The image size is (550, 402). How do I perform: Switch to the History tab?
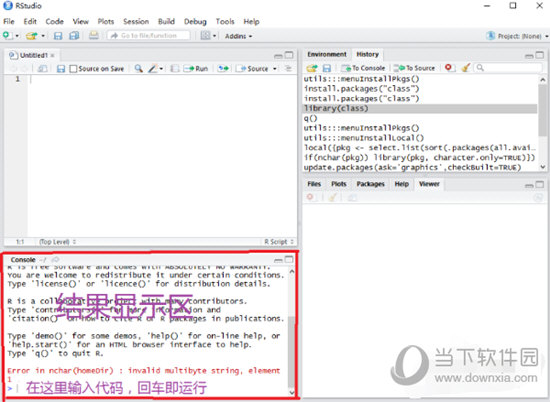368,54
